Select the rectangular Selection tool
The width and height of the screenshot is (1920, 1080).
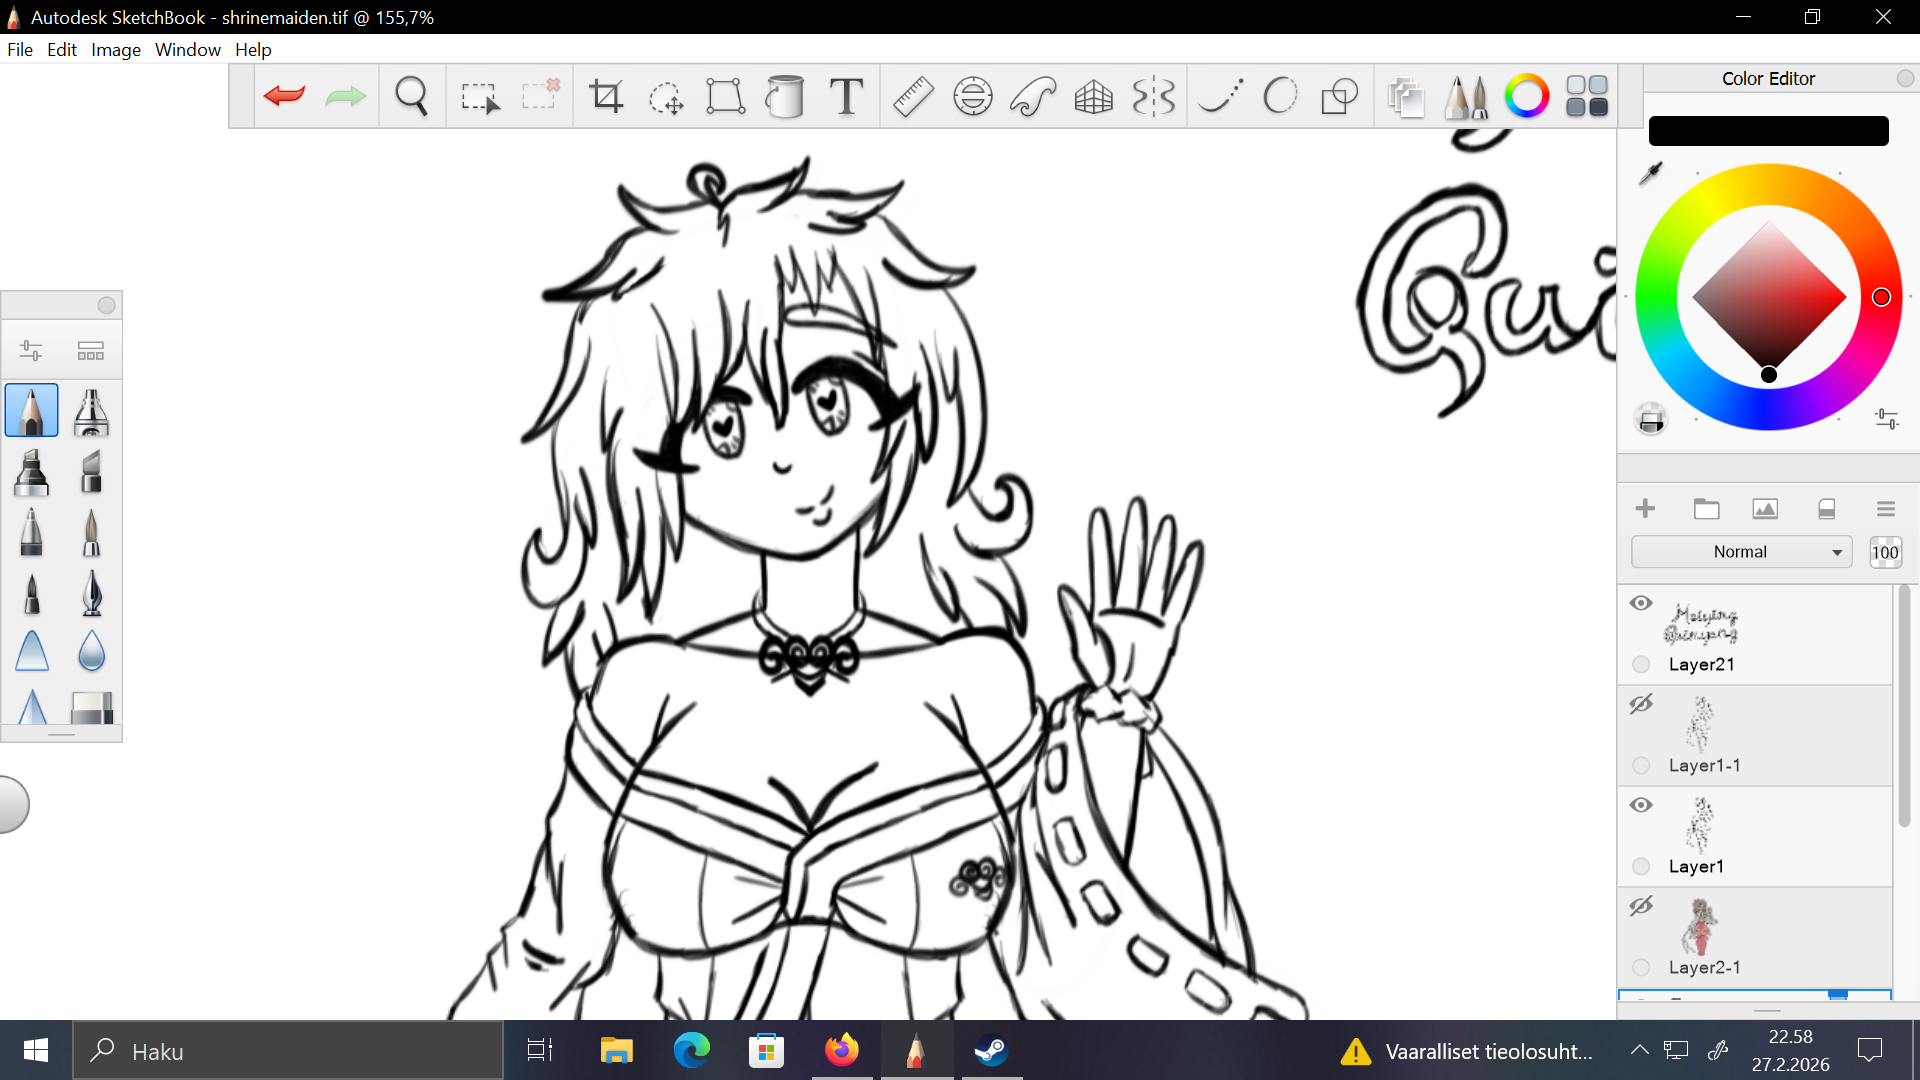coord(479,96)
